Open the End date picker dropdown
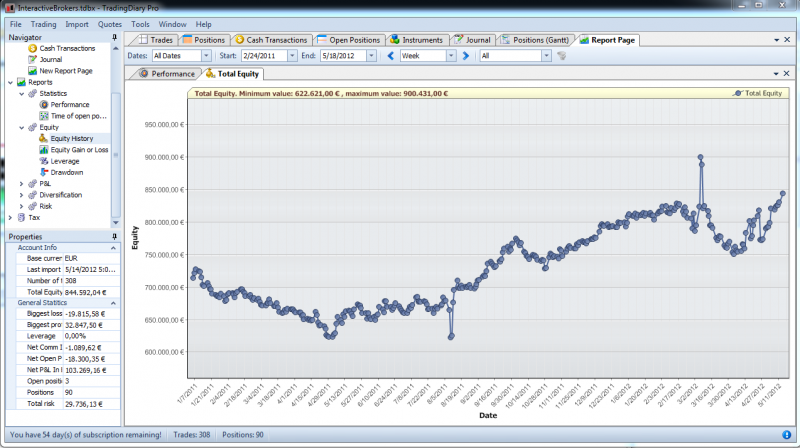This screenshot has width=800, height=448. [371, 56]
